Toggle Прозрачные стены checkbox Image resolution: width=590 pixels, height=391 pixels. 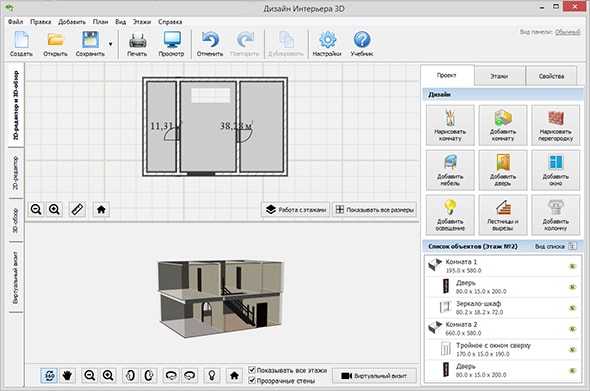[x=252, y=380]
